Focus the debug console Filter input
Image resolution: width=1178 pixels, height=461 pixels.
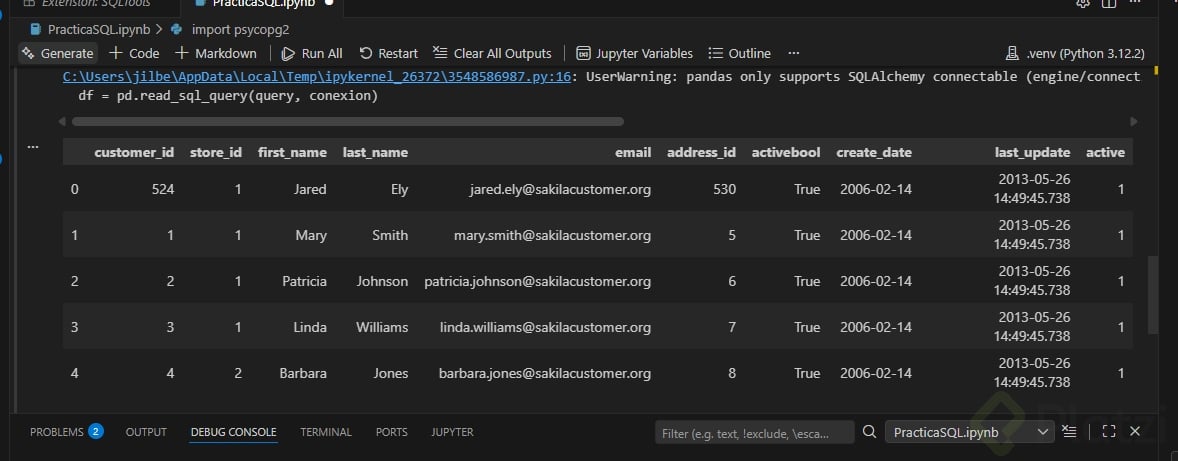[x=754, y=432]
